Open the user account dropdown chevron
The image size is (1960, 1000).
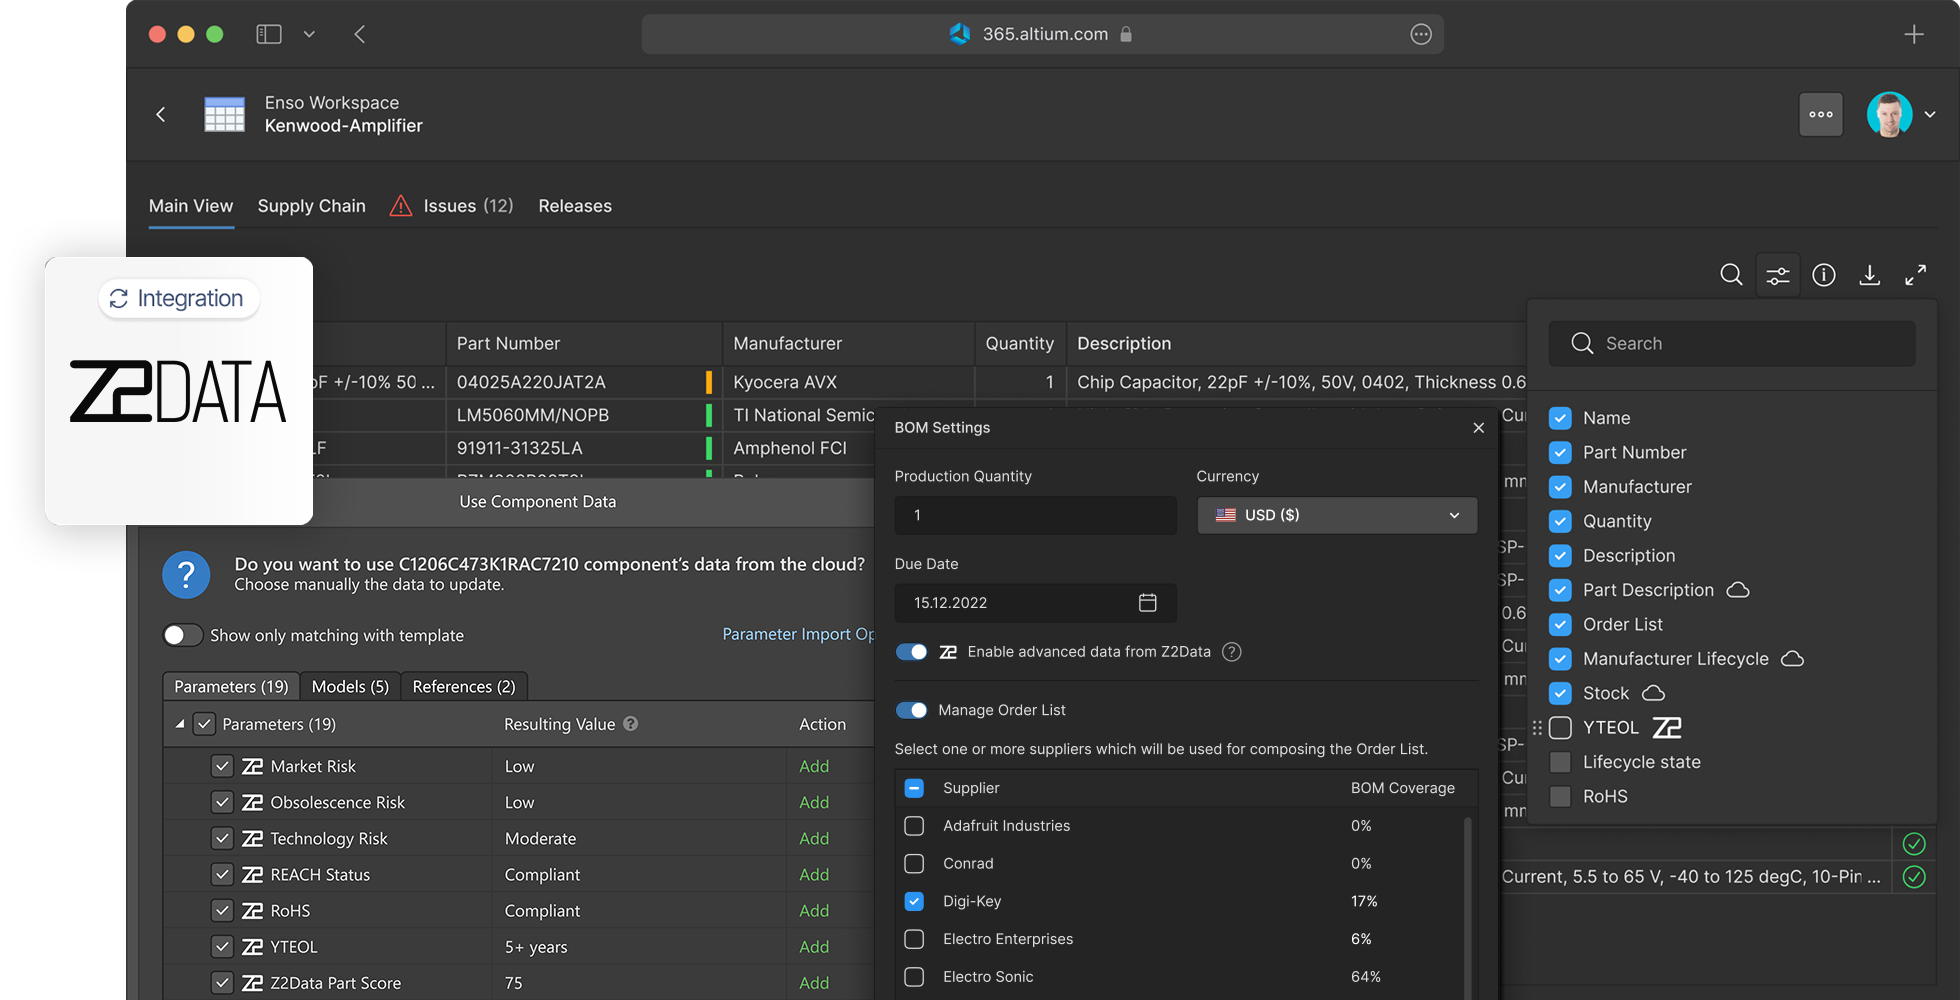point(1930,114)
